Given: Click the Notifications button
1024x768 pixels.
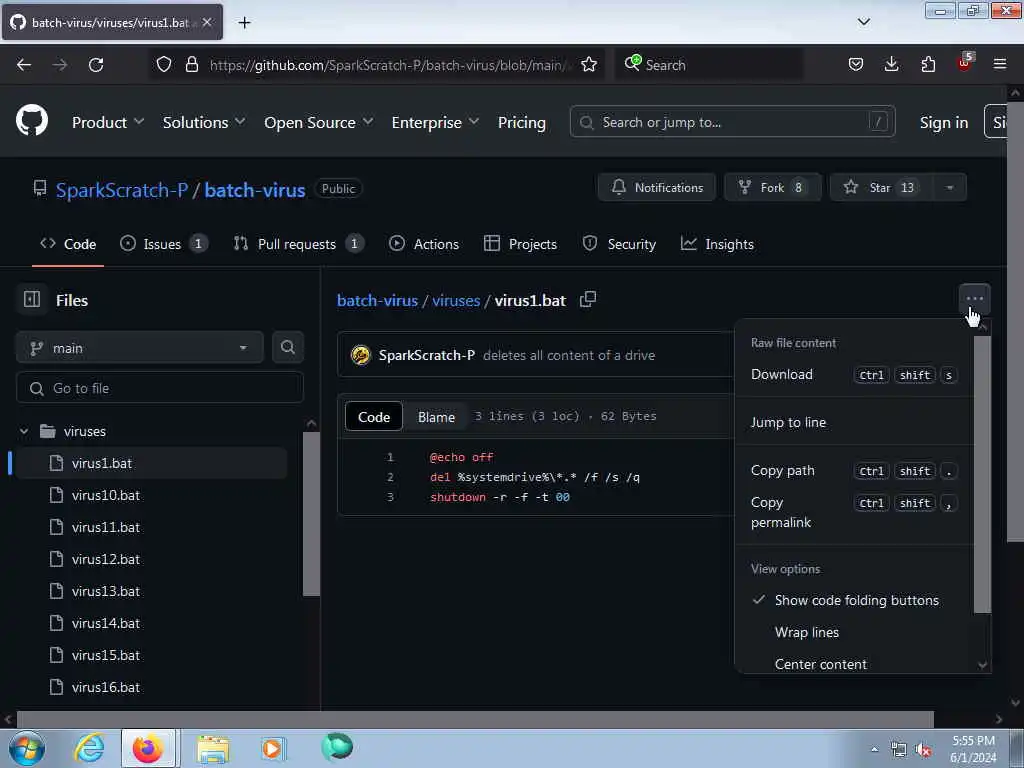Looking at the screenshot, I should (656, 187).
